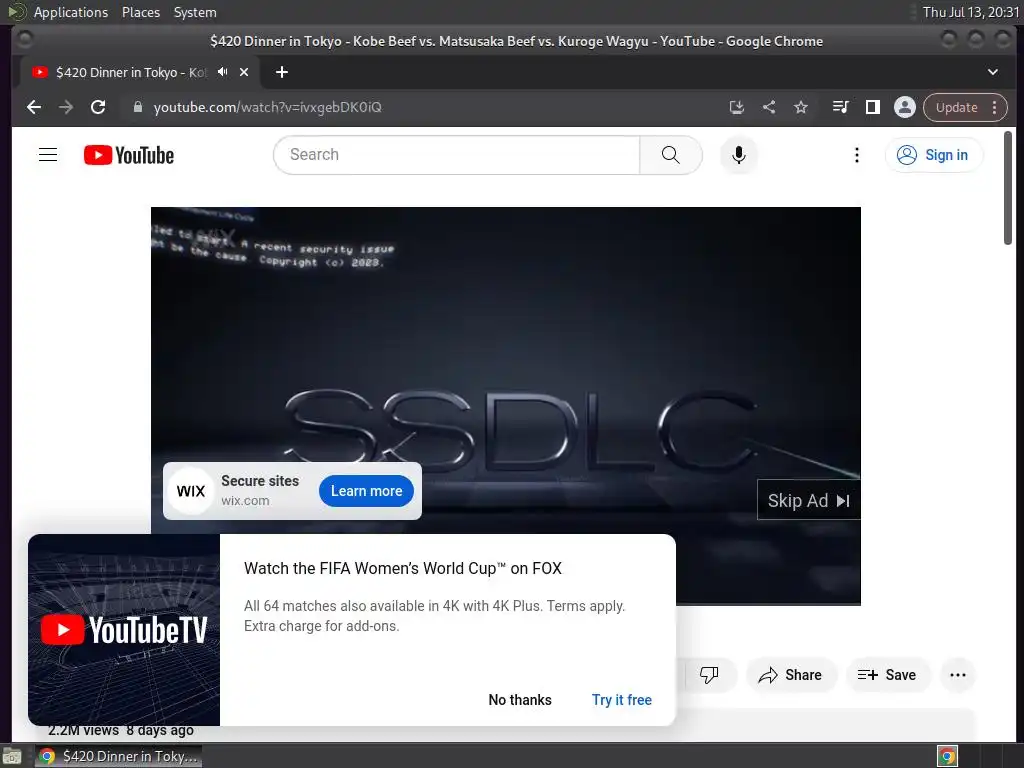Go back to the previous page
The height and width of the screenshot is (768, 1024).
click(x=34, y=107)
